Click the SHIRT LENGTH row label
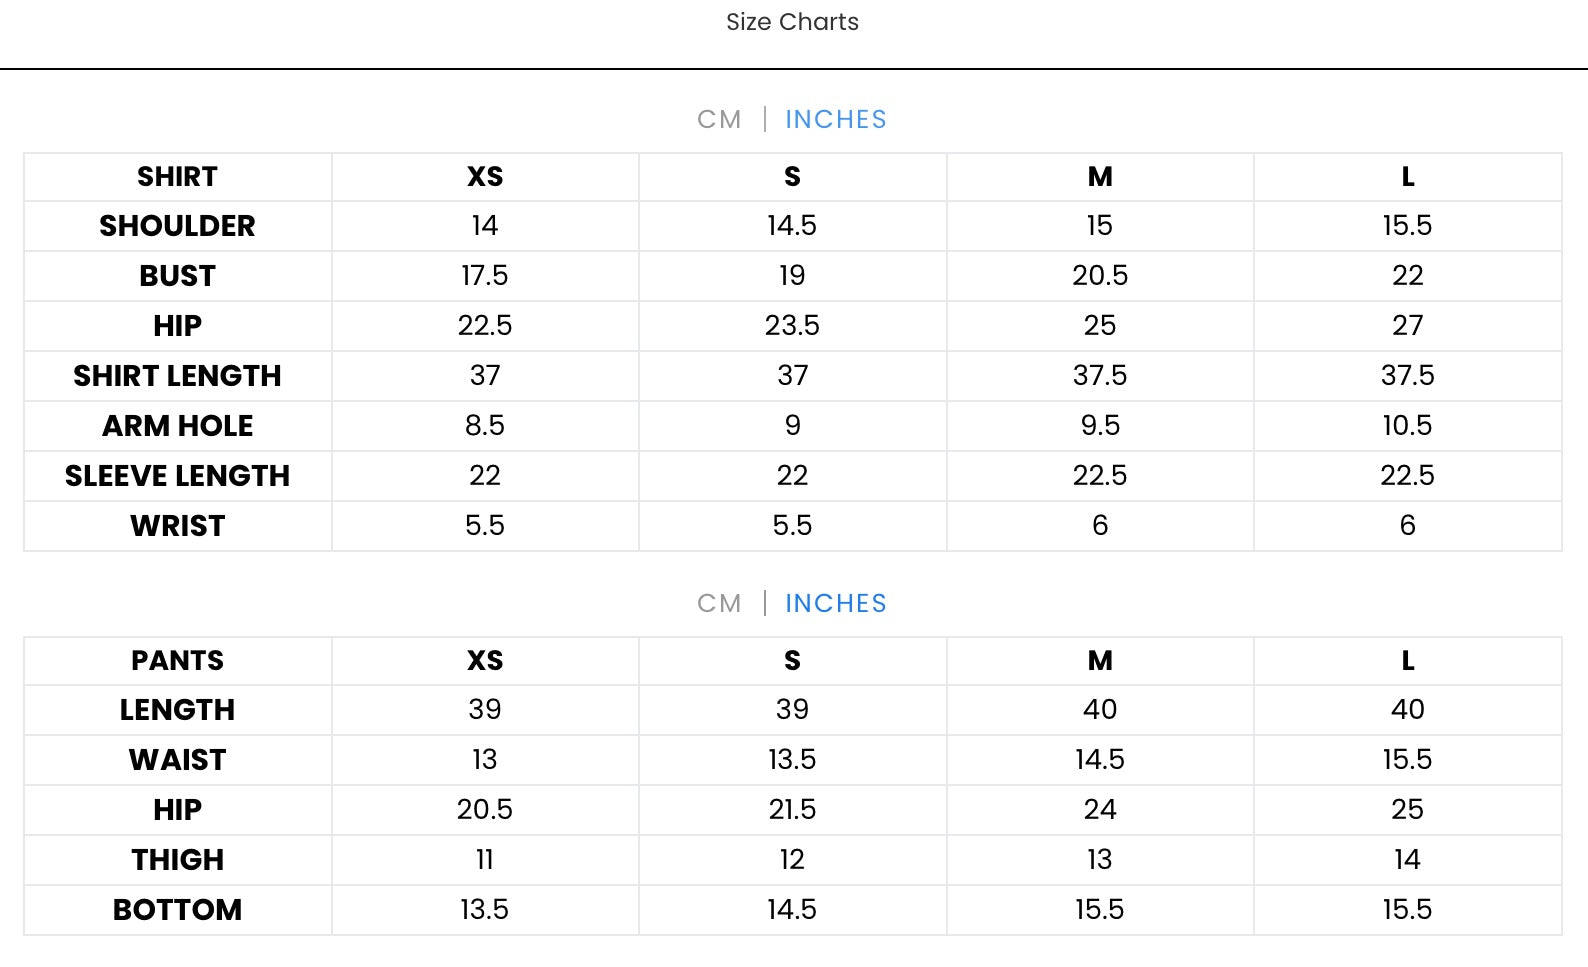Screen dimensions: 1588x967 coord(177,376)
